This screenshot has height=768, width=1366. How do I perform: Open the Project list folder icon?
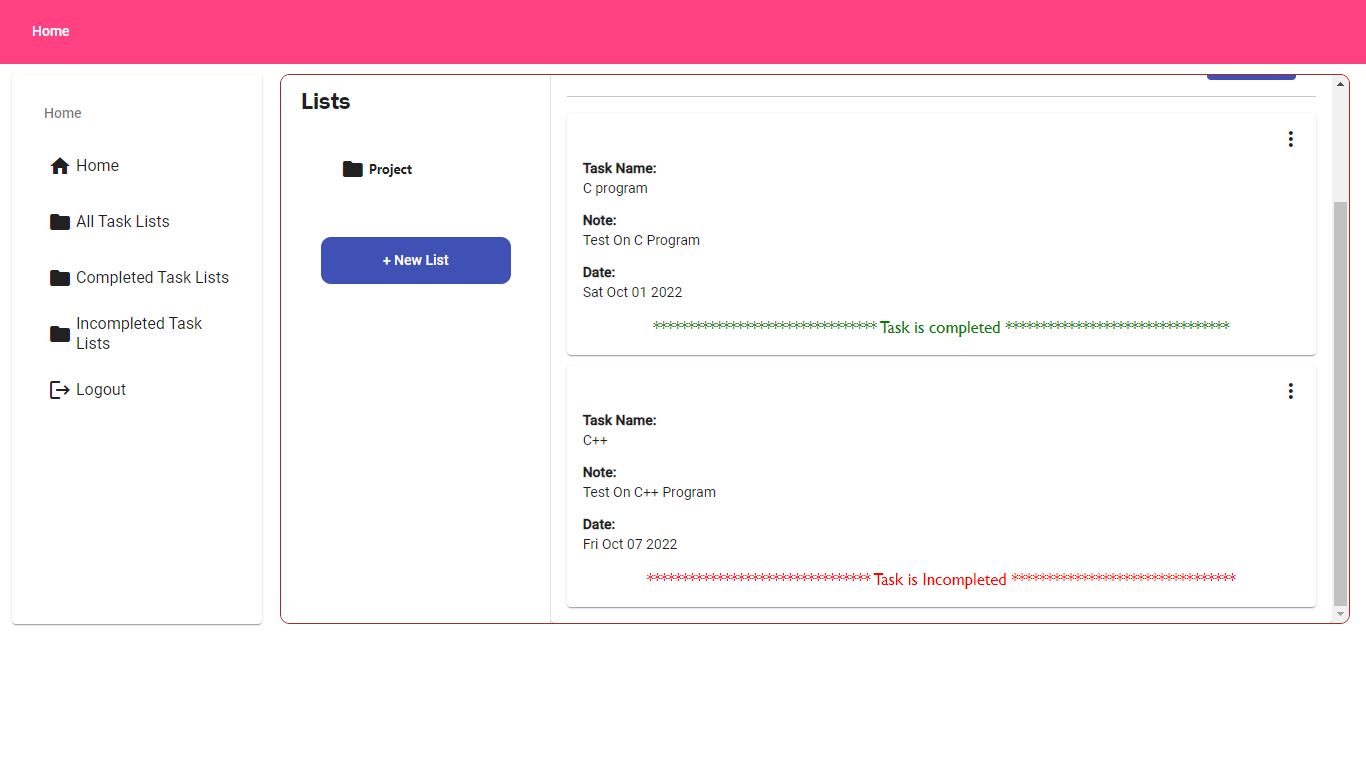(x=352, y=169)
